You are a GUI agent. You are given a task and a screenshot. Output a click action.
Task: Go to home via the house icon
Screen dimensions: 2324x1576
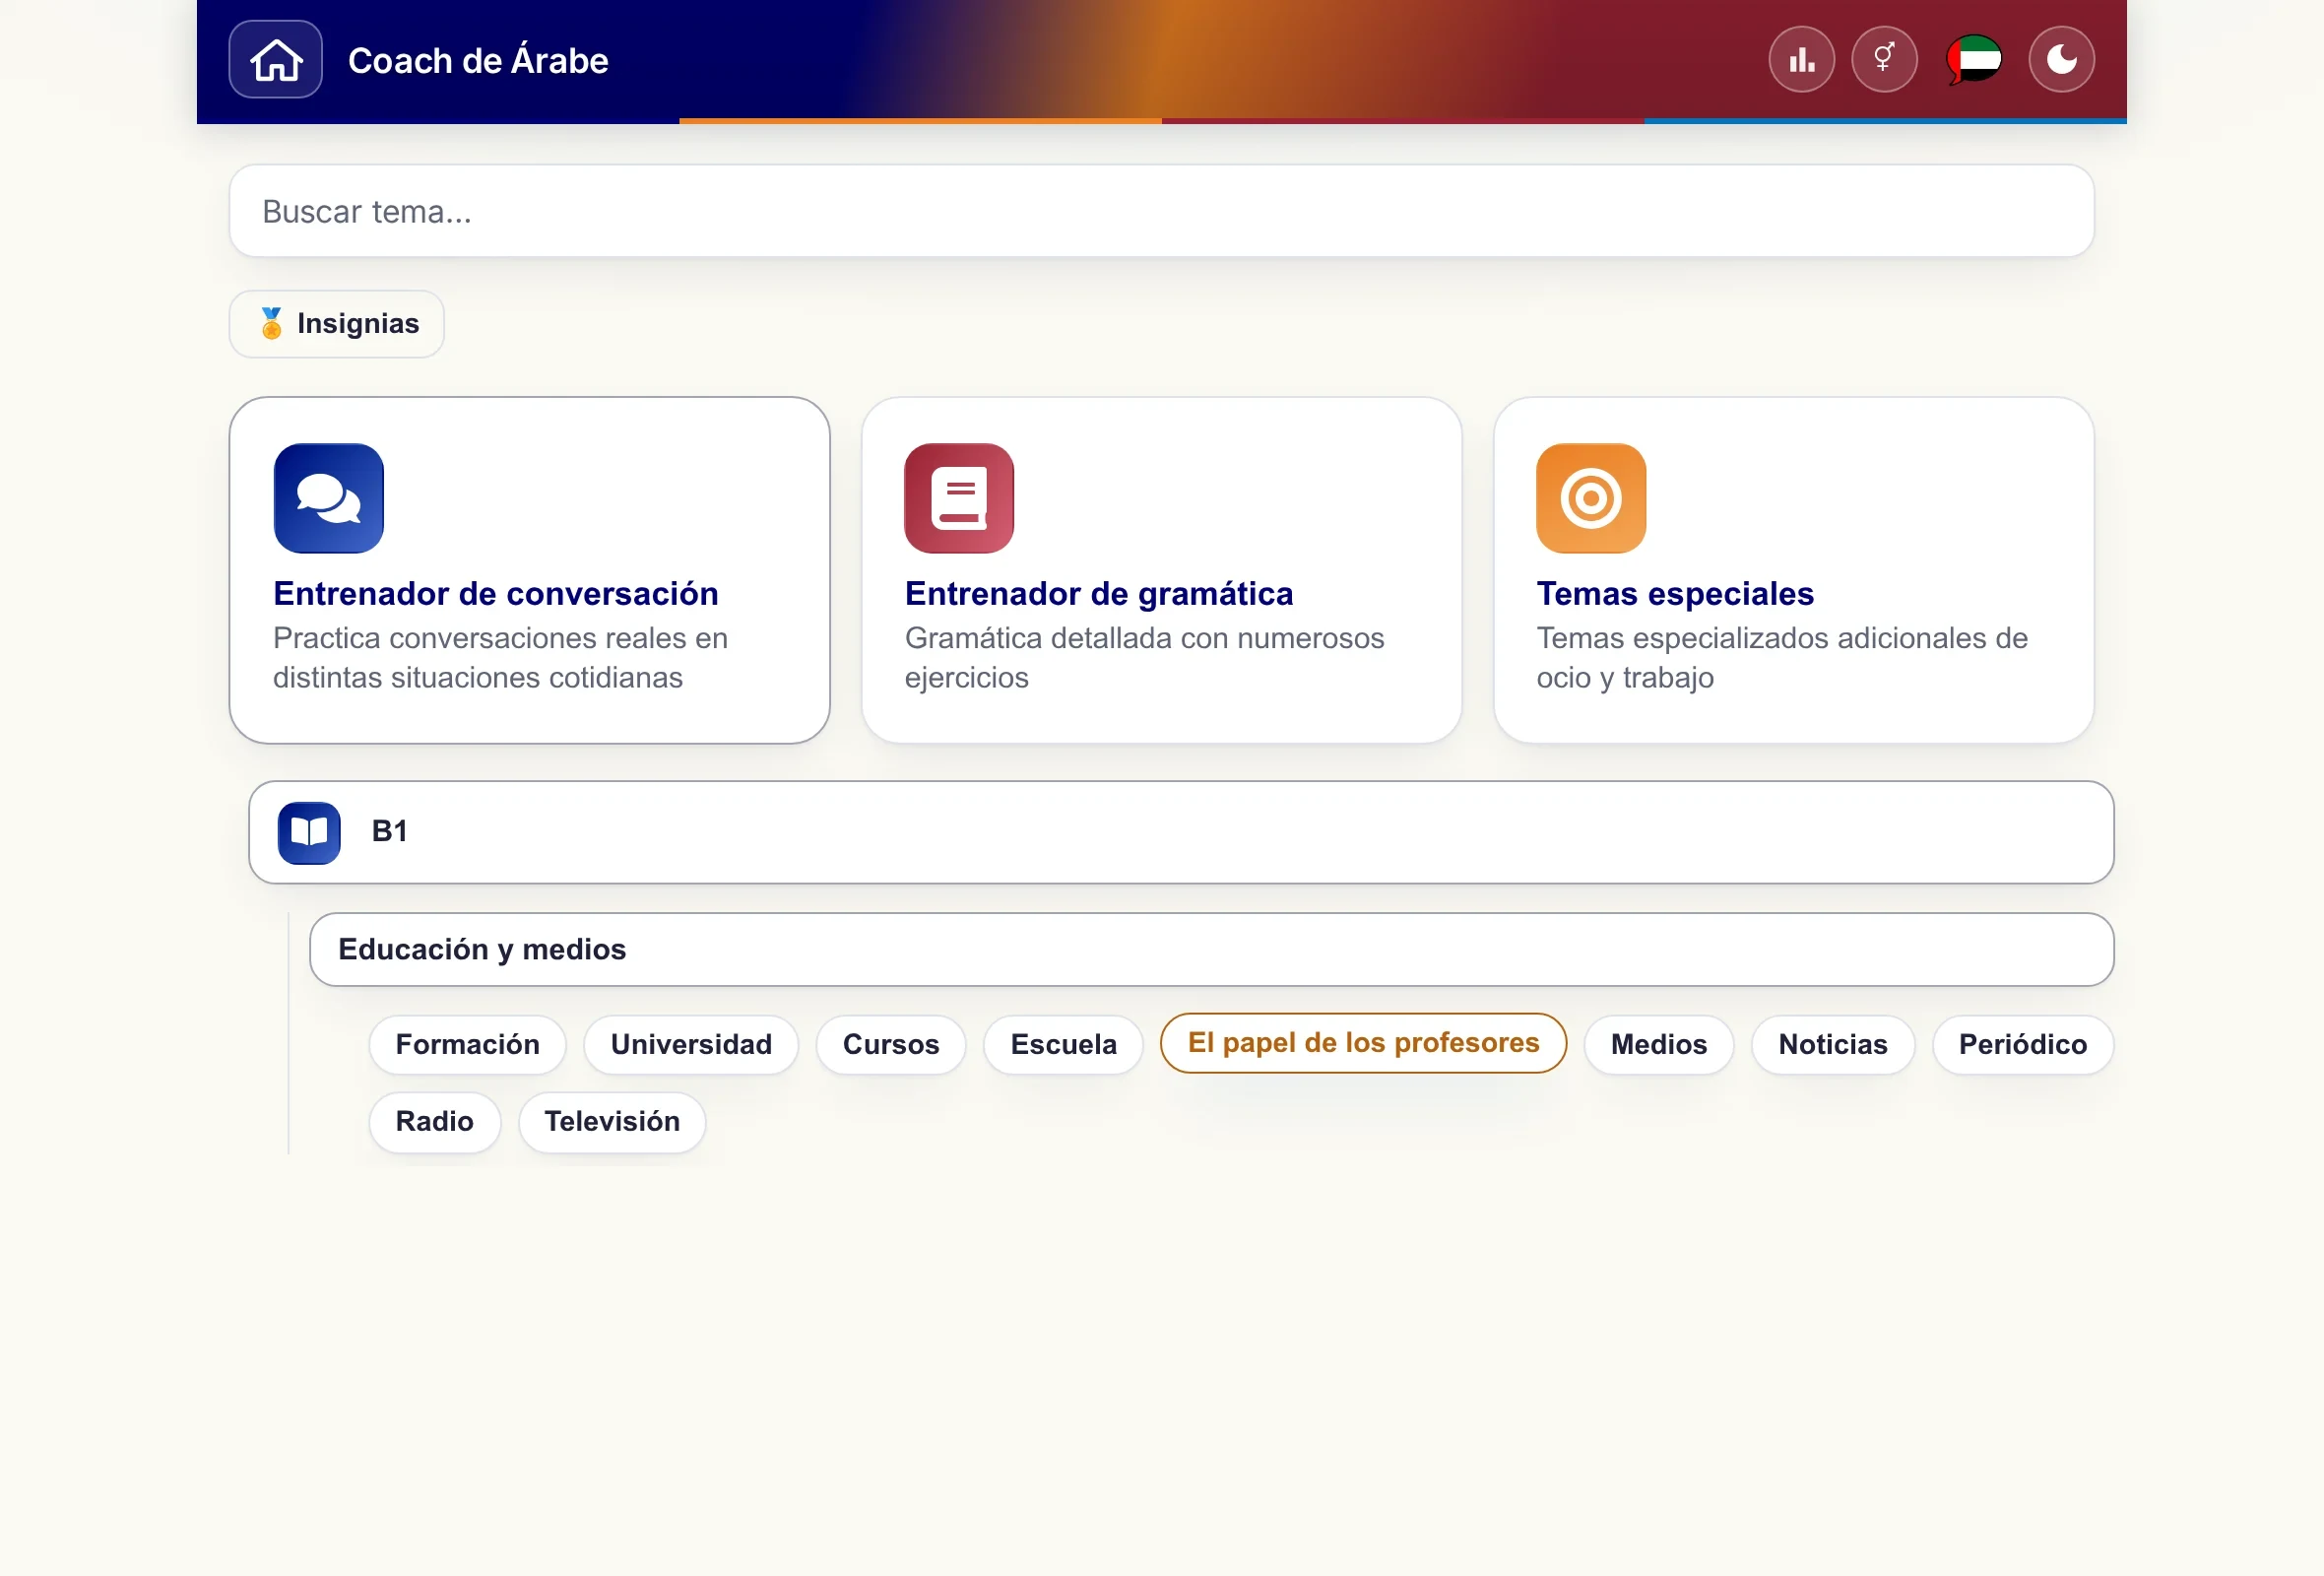point(275,60)
